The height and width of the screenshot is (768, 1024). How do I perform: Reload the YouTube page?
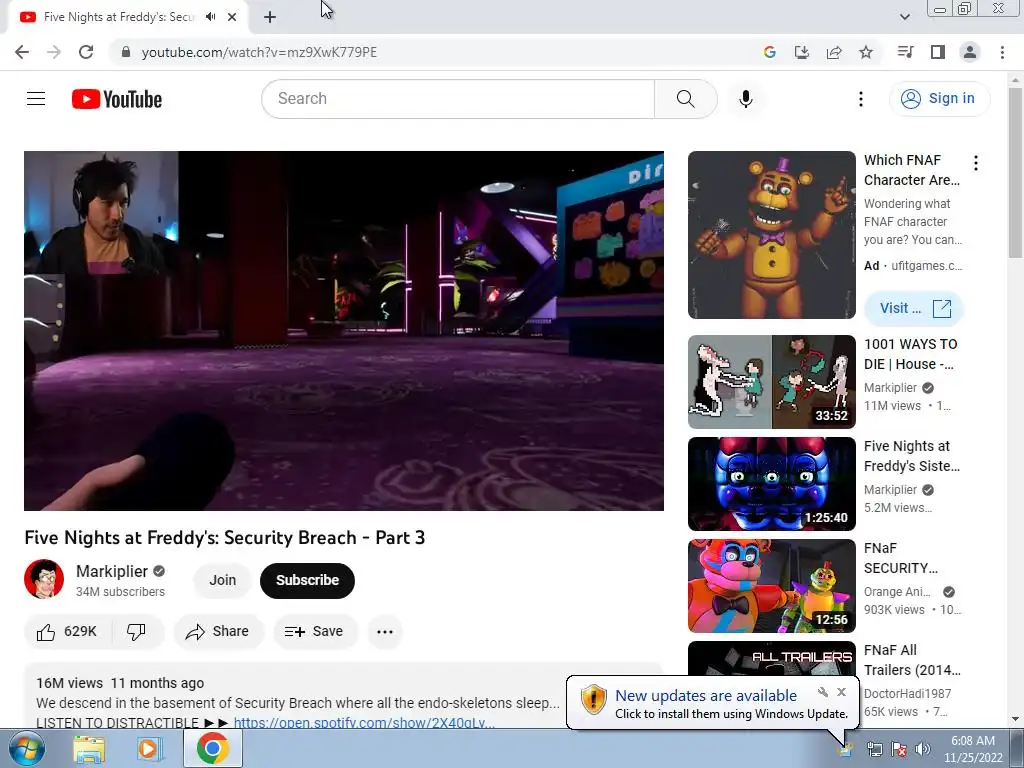(x=86, y=52)
